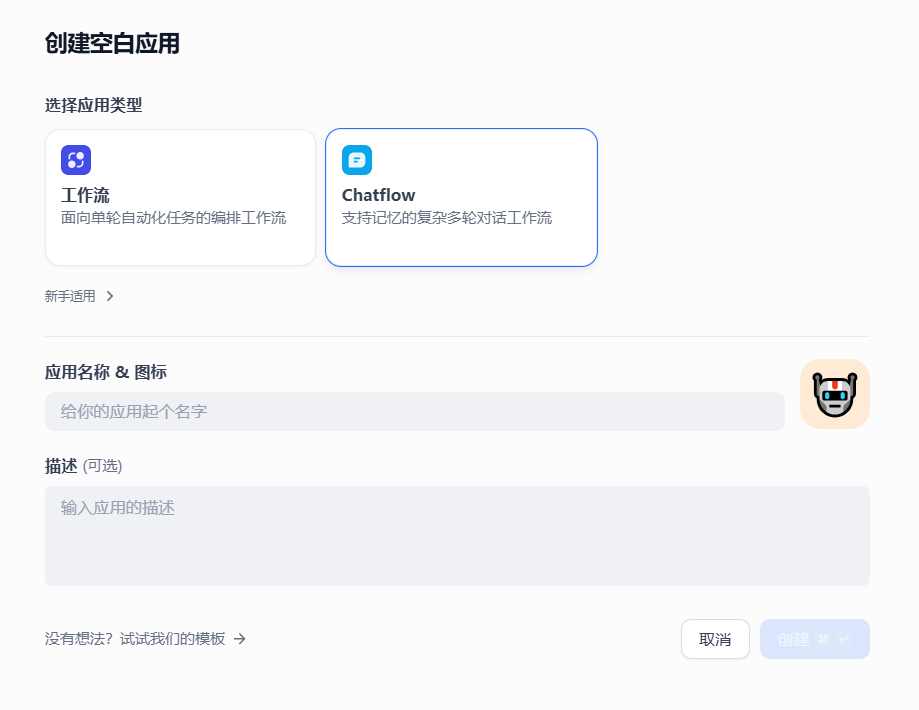Click the 新手适用 section label
The height and width of the screenshot is (710, 919).
tap(70, 296)
